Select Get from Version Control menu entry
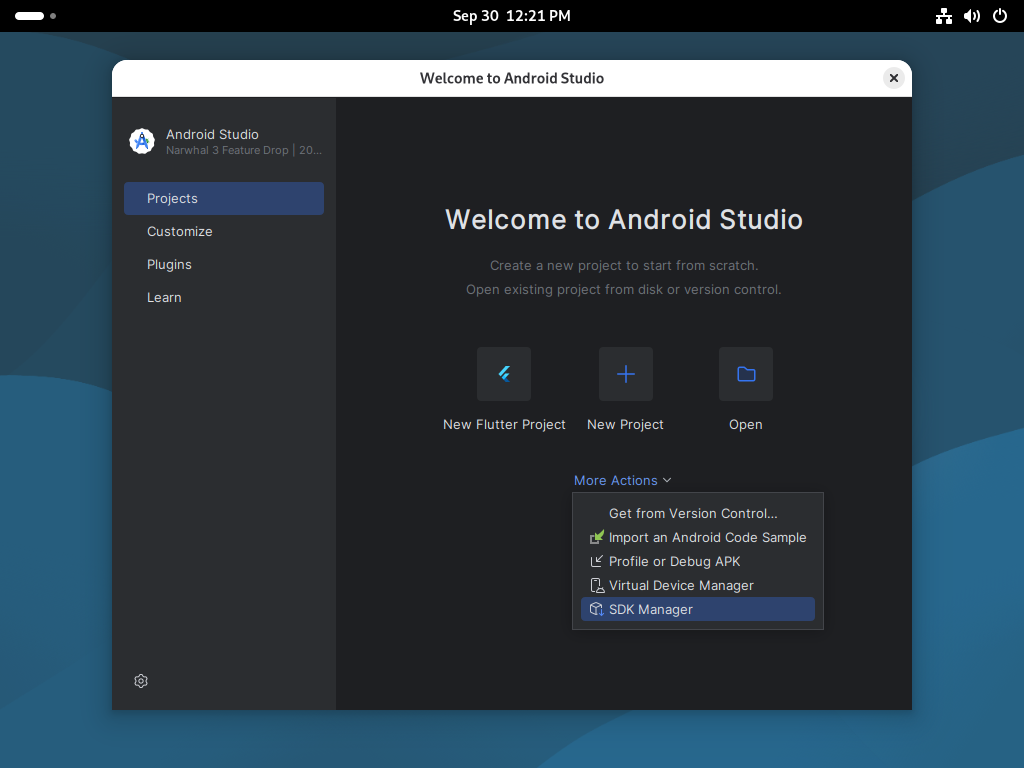 coord(693,513)
